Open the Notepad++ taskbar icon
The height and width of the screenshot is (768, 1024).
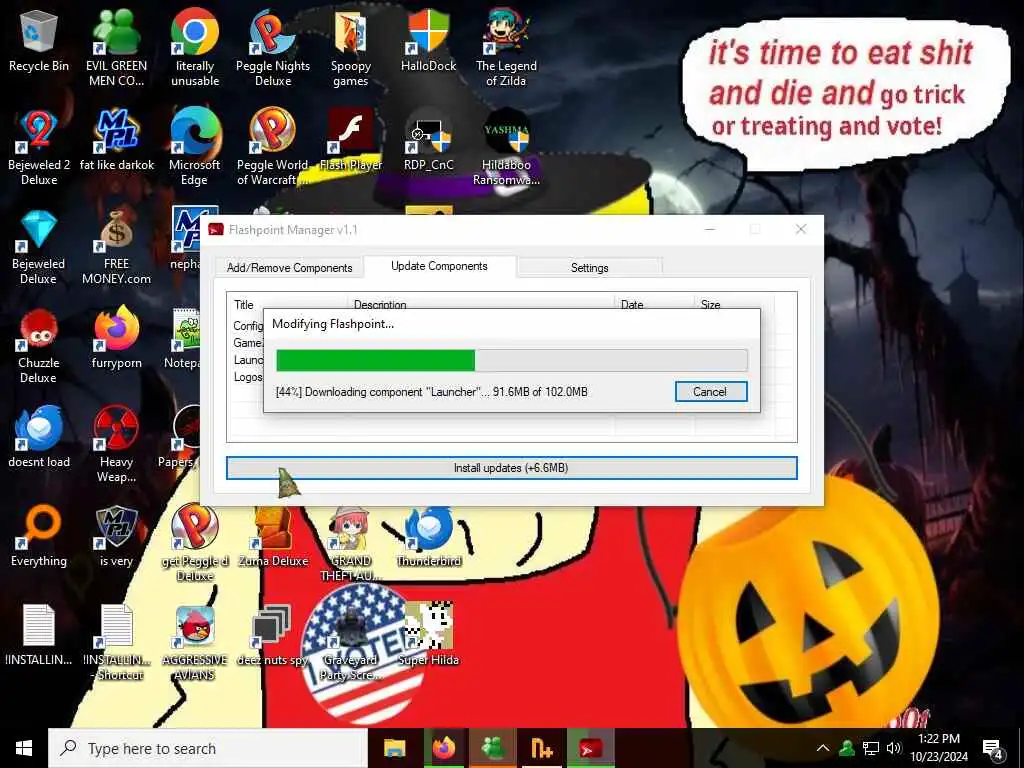542,748
